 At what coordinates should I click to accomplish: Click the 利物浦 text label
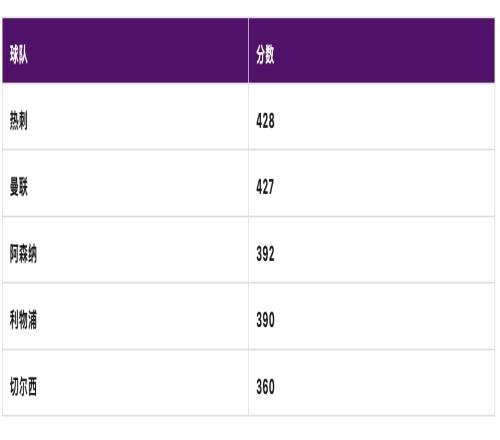click(x=23, y=320)
